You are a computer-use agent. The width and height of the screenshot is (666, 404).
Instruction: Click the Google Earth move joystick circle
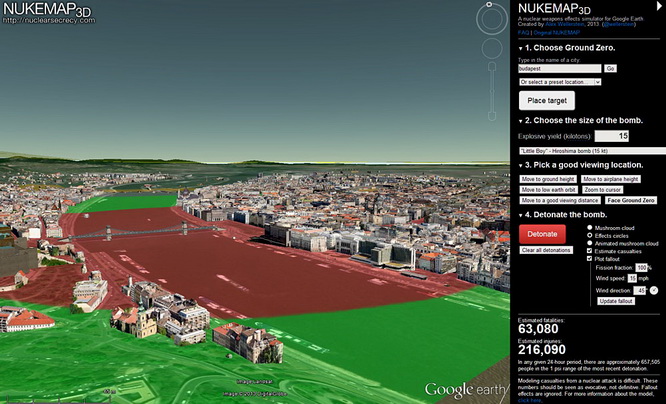click(x=492, y=48)
